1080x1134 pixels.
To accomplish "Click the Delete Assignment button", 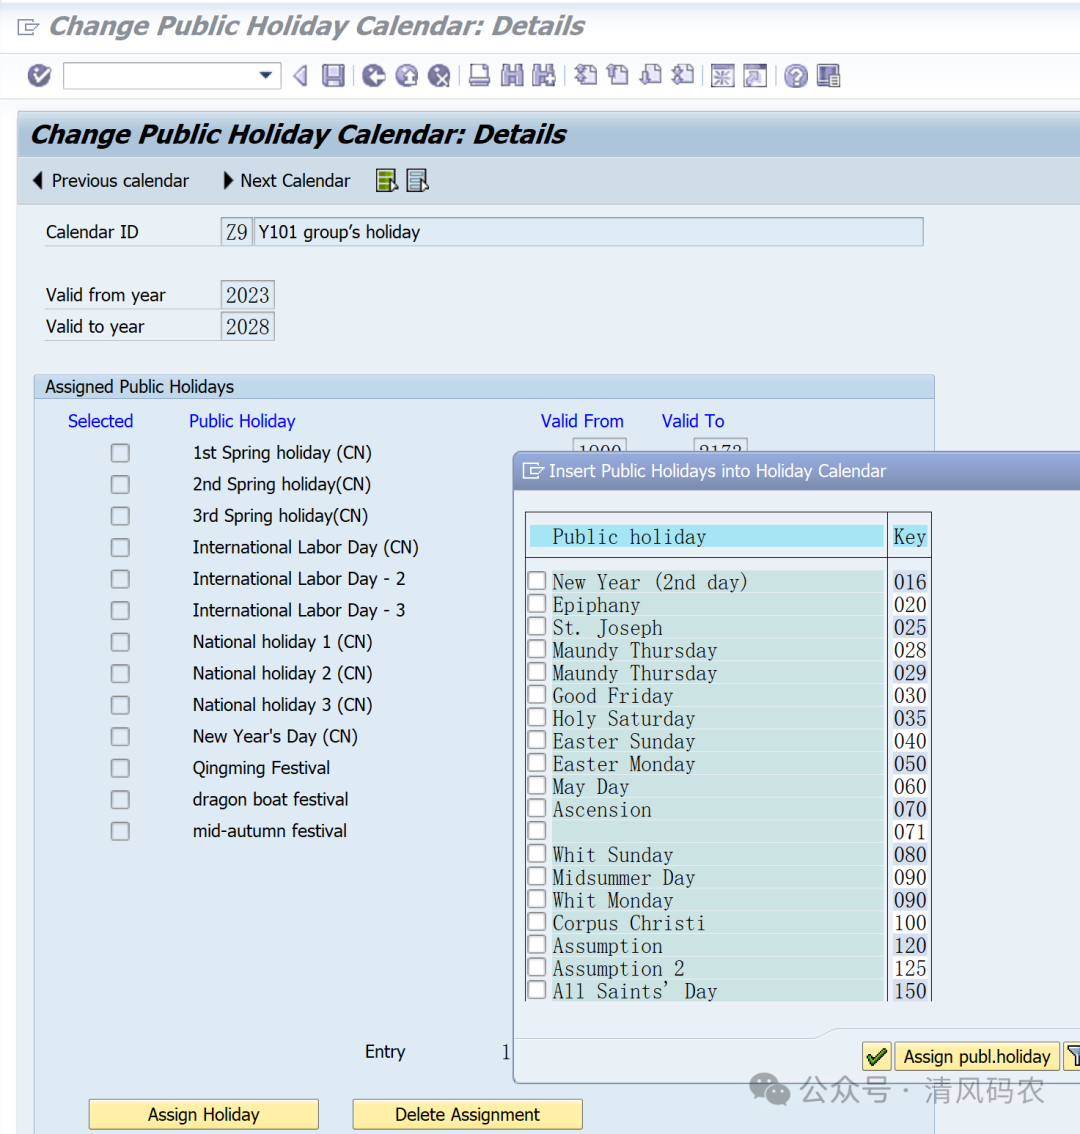I will pyautogui.click(x=467, y=1114).
